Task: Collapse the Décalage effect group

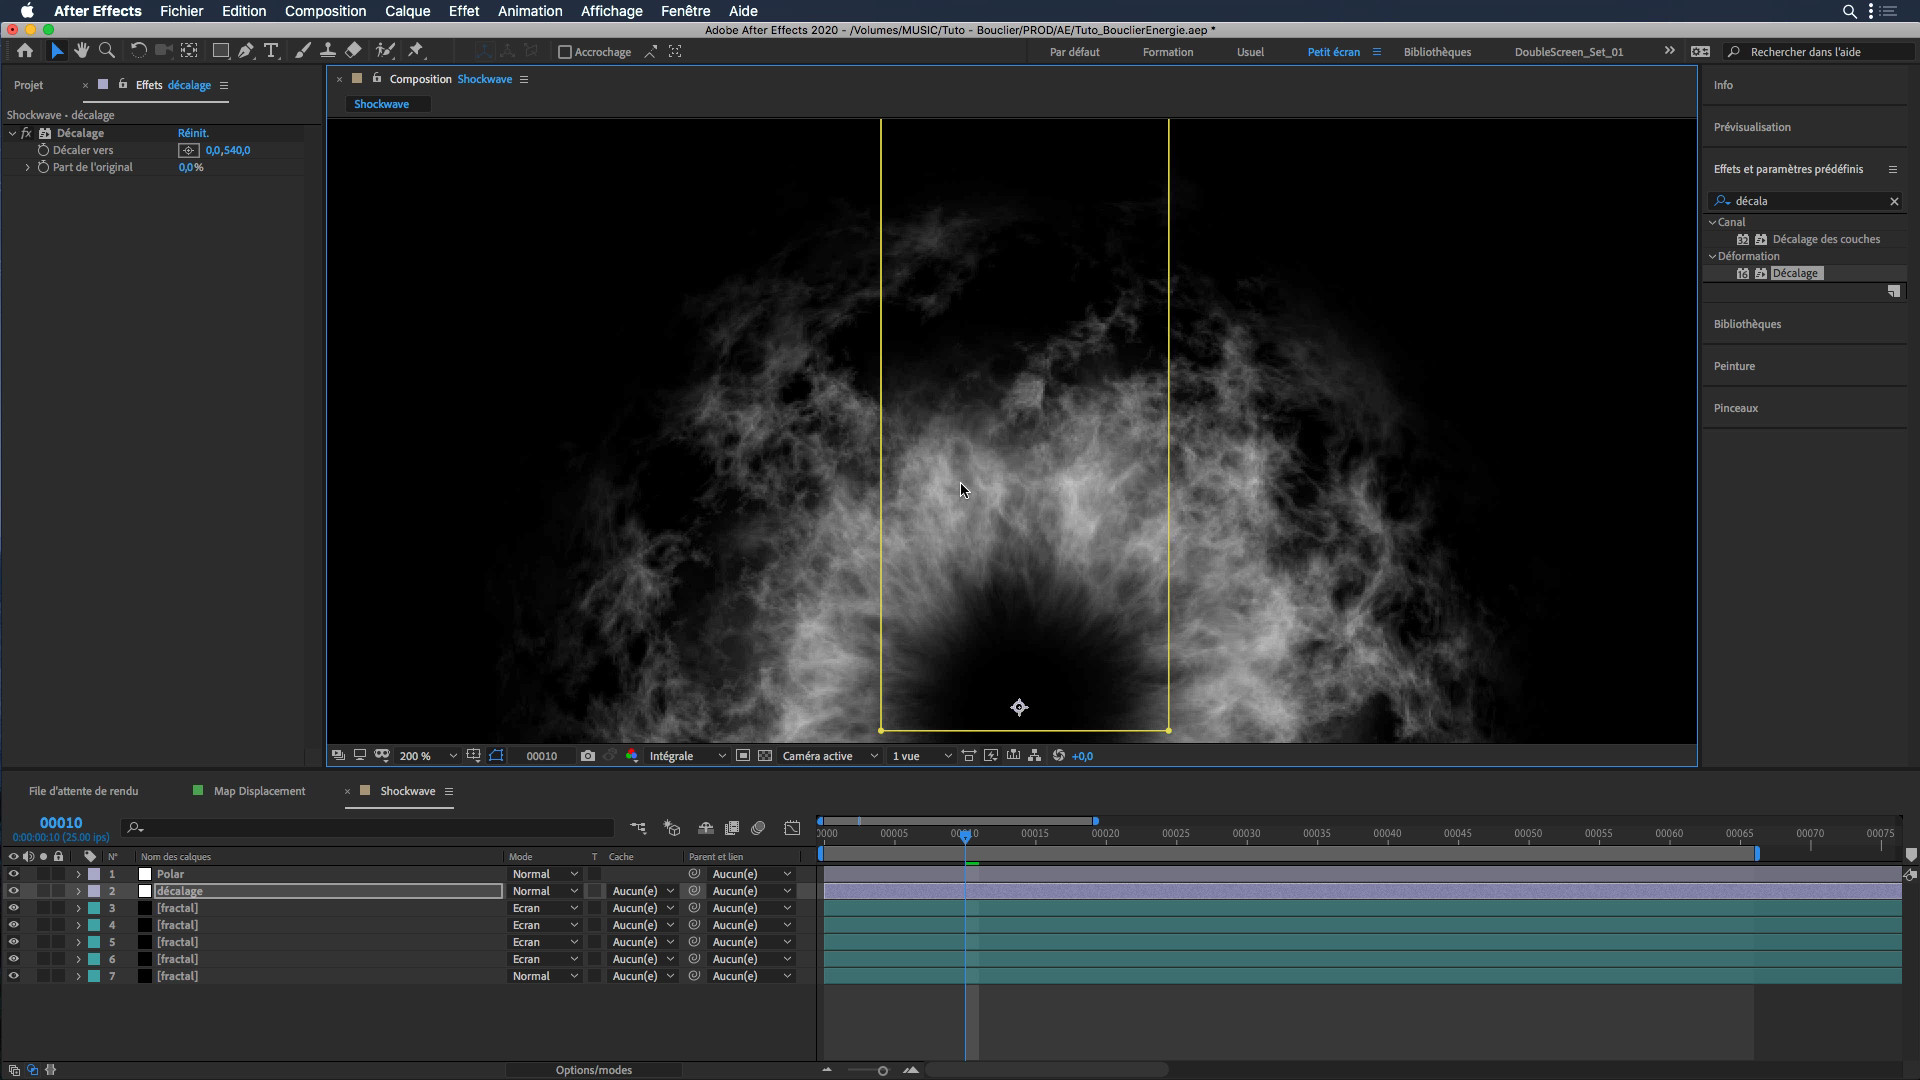Action: [x=12, y=133]
